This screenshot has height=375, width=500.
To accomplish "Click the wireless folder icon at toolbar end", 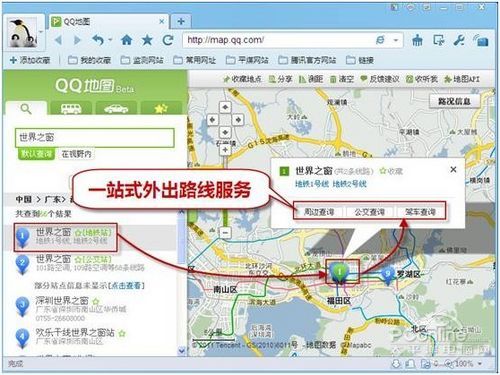I will click(481, 40).
